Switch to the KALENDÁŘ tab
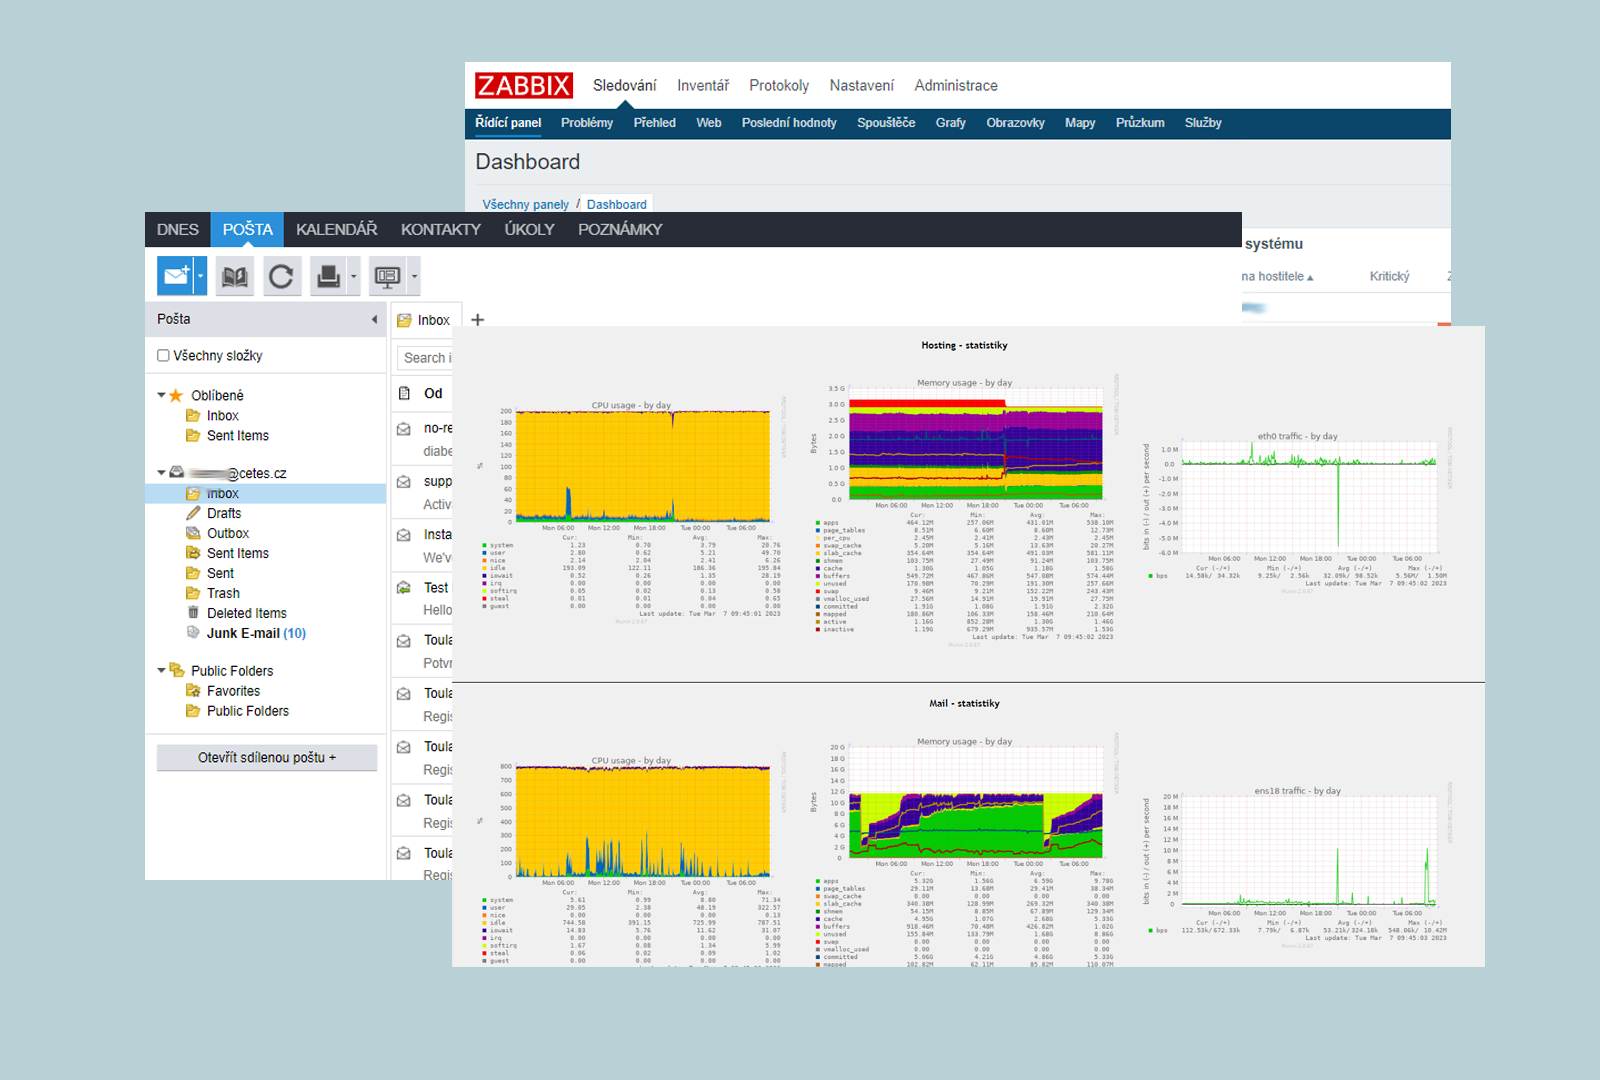This screenshot has width=1600, height=1080. click(336, 229)
